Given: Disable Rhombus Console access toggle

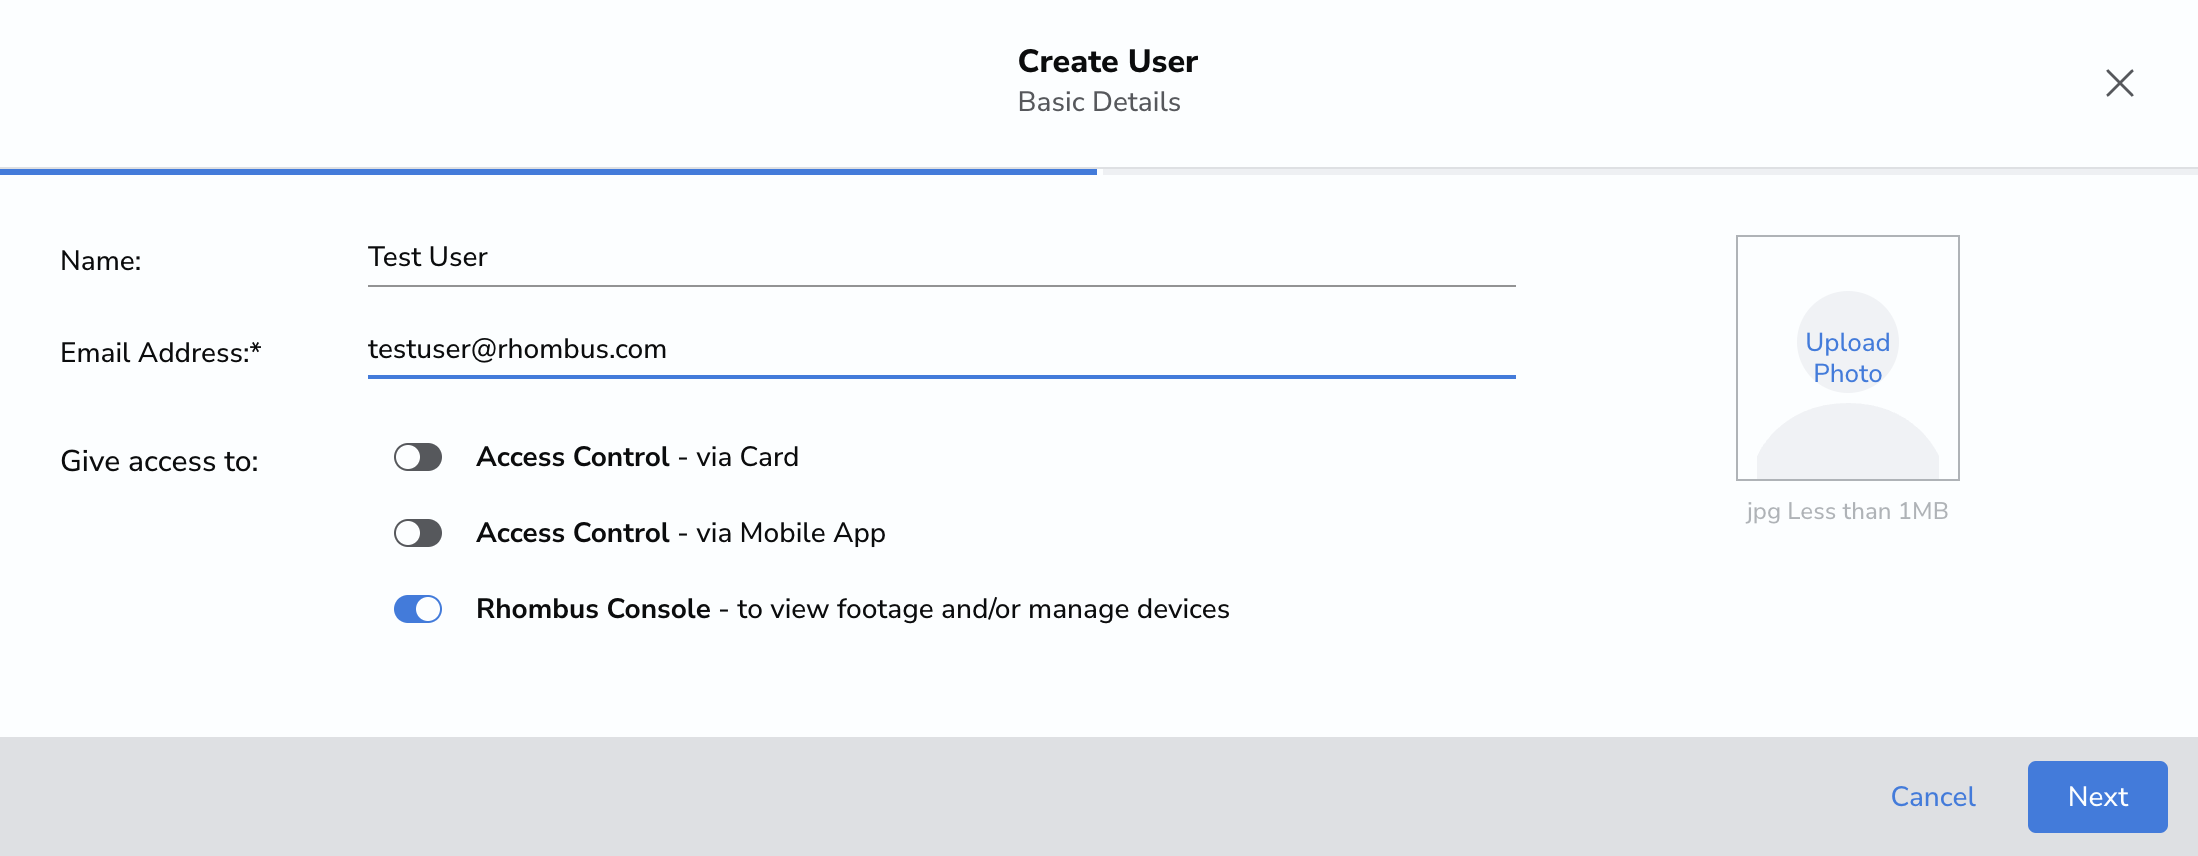Looking at the screenshot, I should 418,609.
